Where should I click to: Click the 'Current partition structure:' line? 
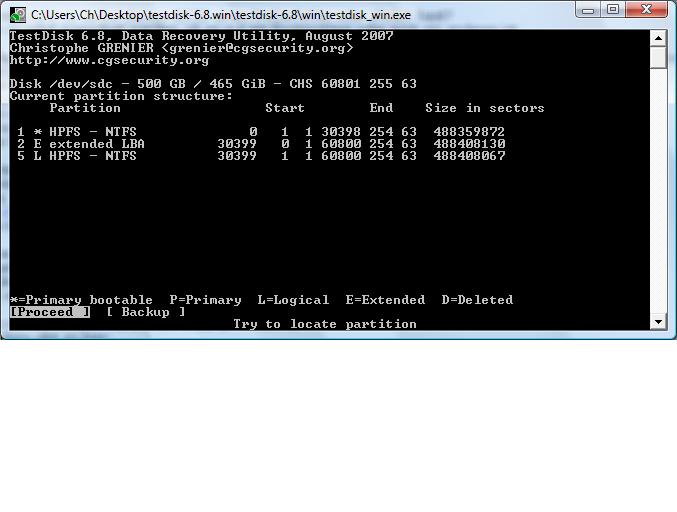[121, 96]
